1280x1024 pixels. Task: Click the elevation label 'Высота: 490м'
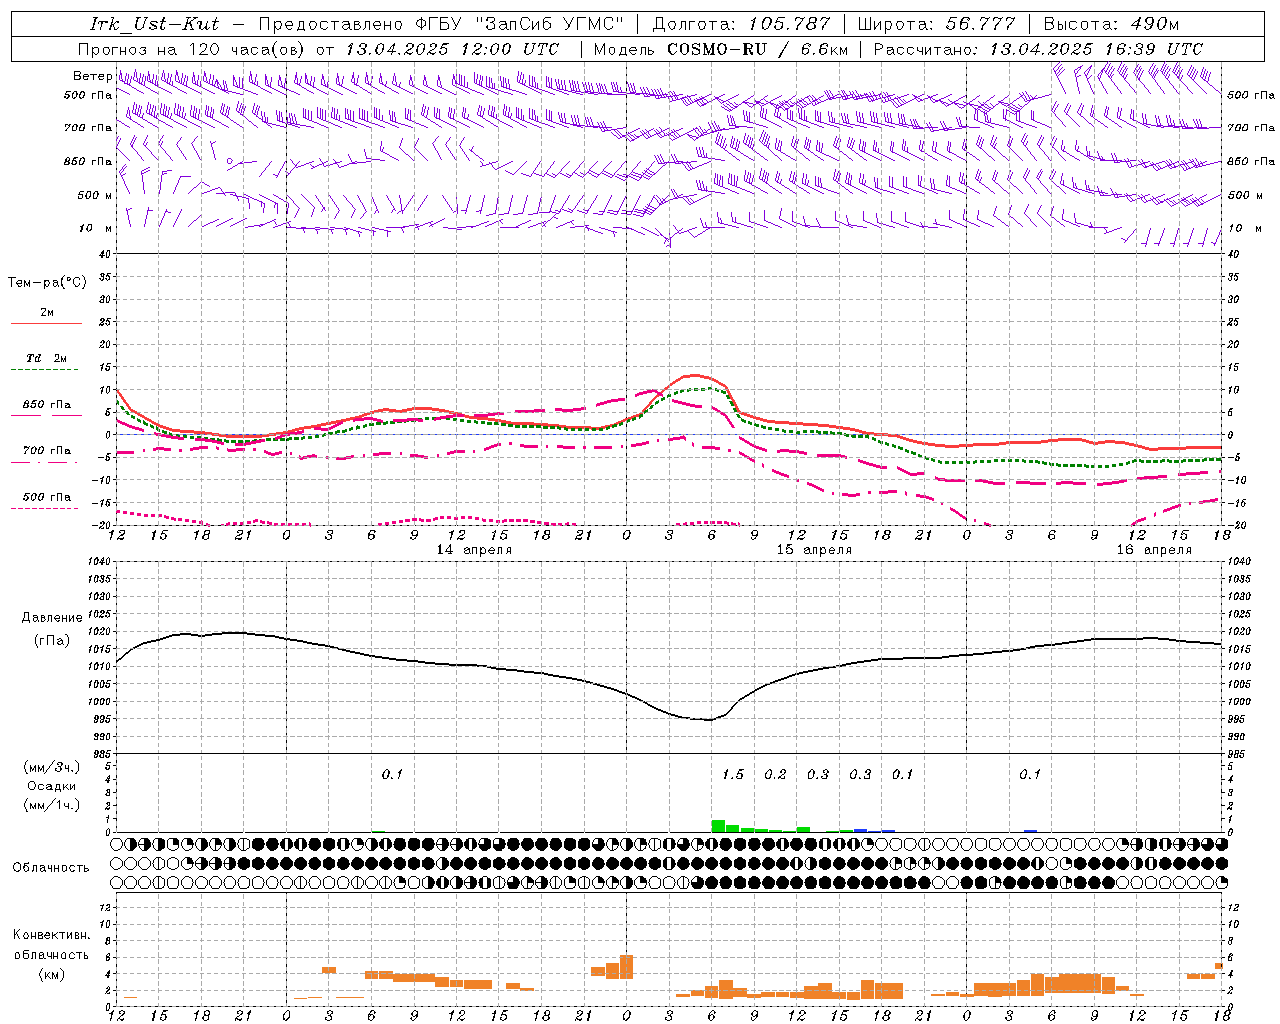(1111, 23)
